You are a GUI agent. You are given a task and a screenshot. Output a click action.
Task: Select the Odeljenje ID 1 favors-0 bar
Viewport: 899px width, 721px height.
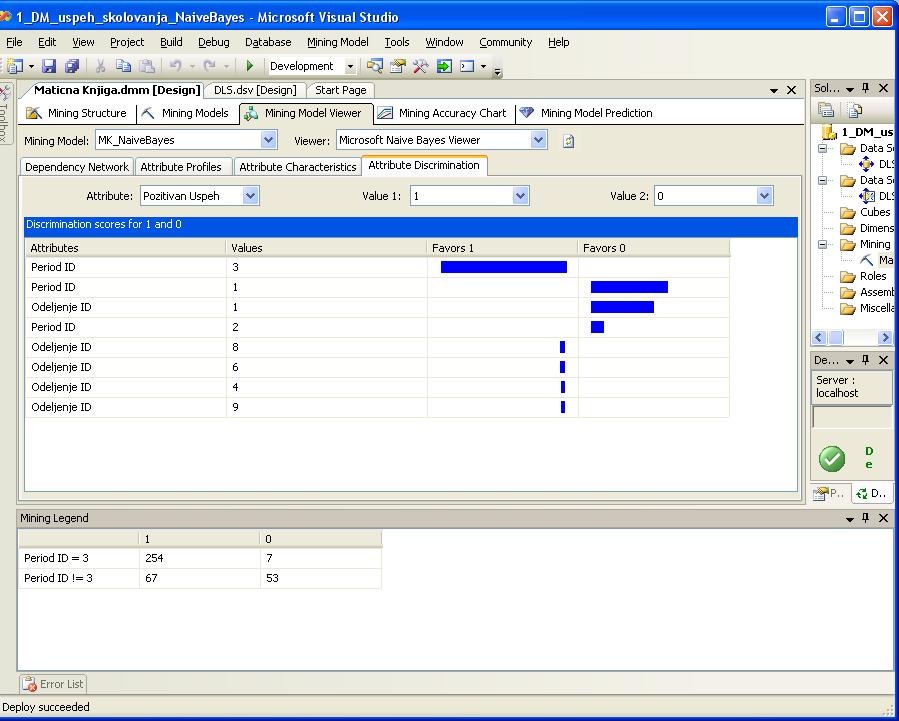pos(623,307)
